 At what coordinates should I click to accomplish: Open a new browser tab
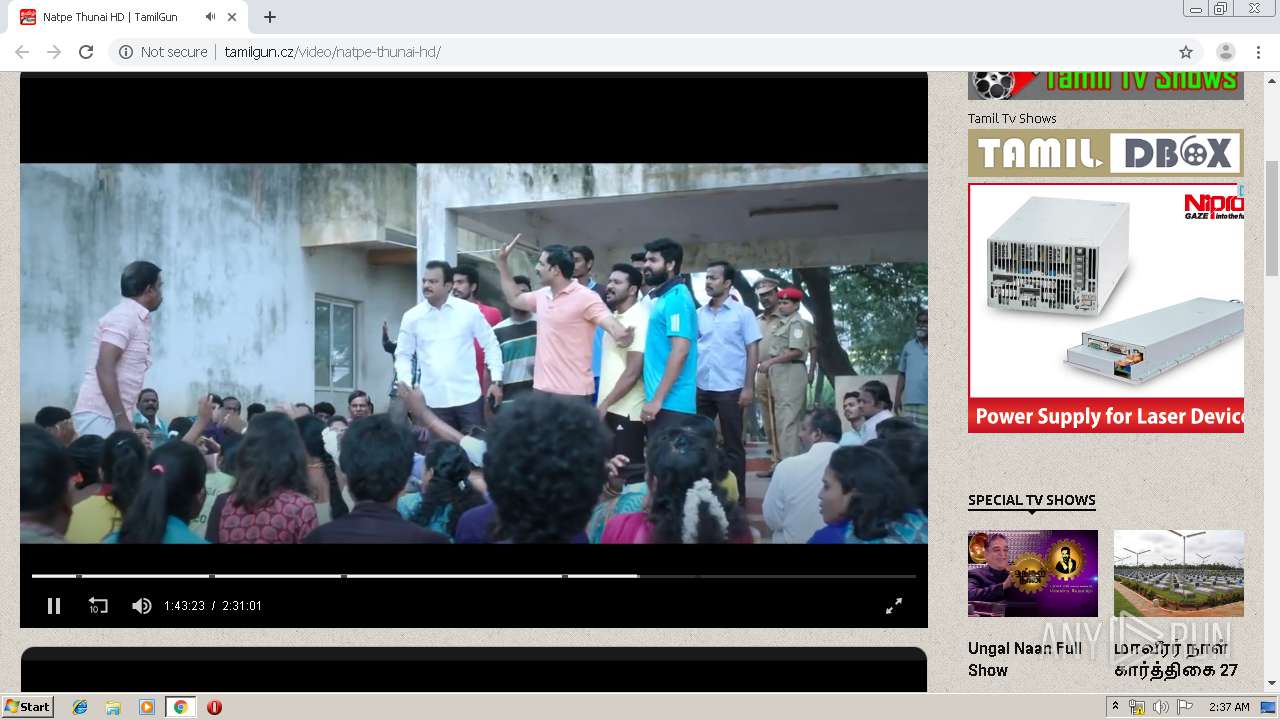270,17
